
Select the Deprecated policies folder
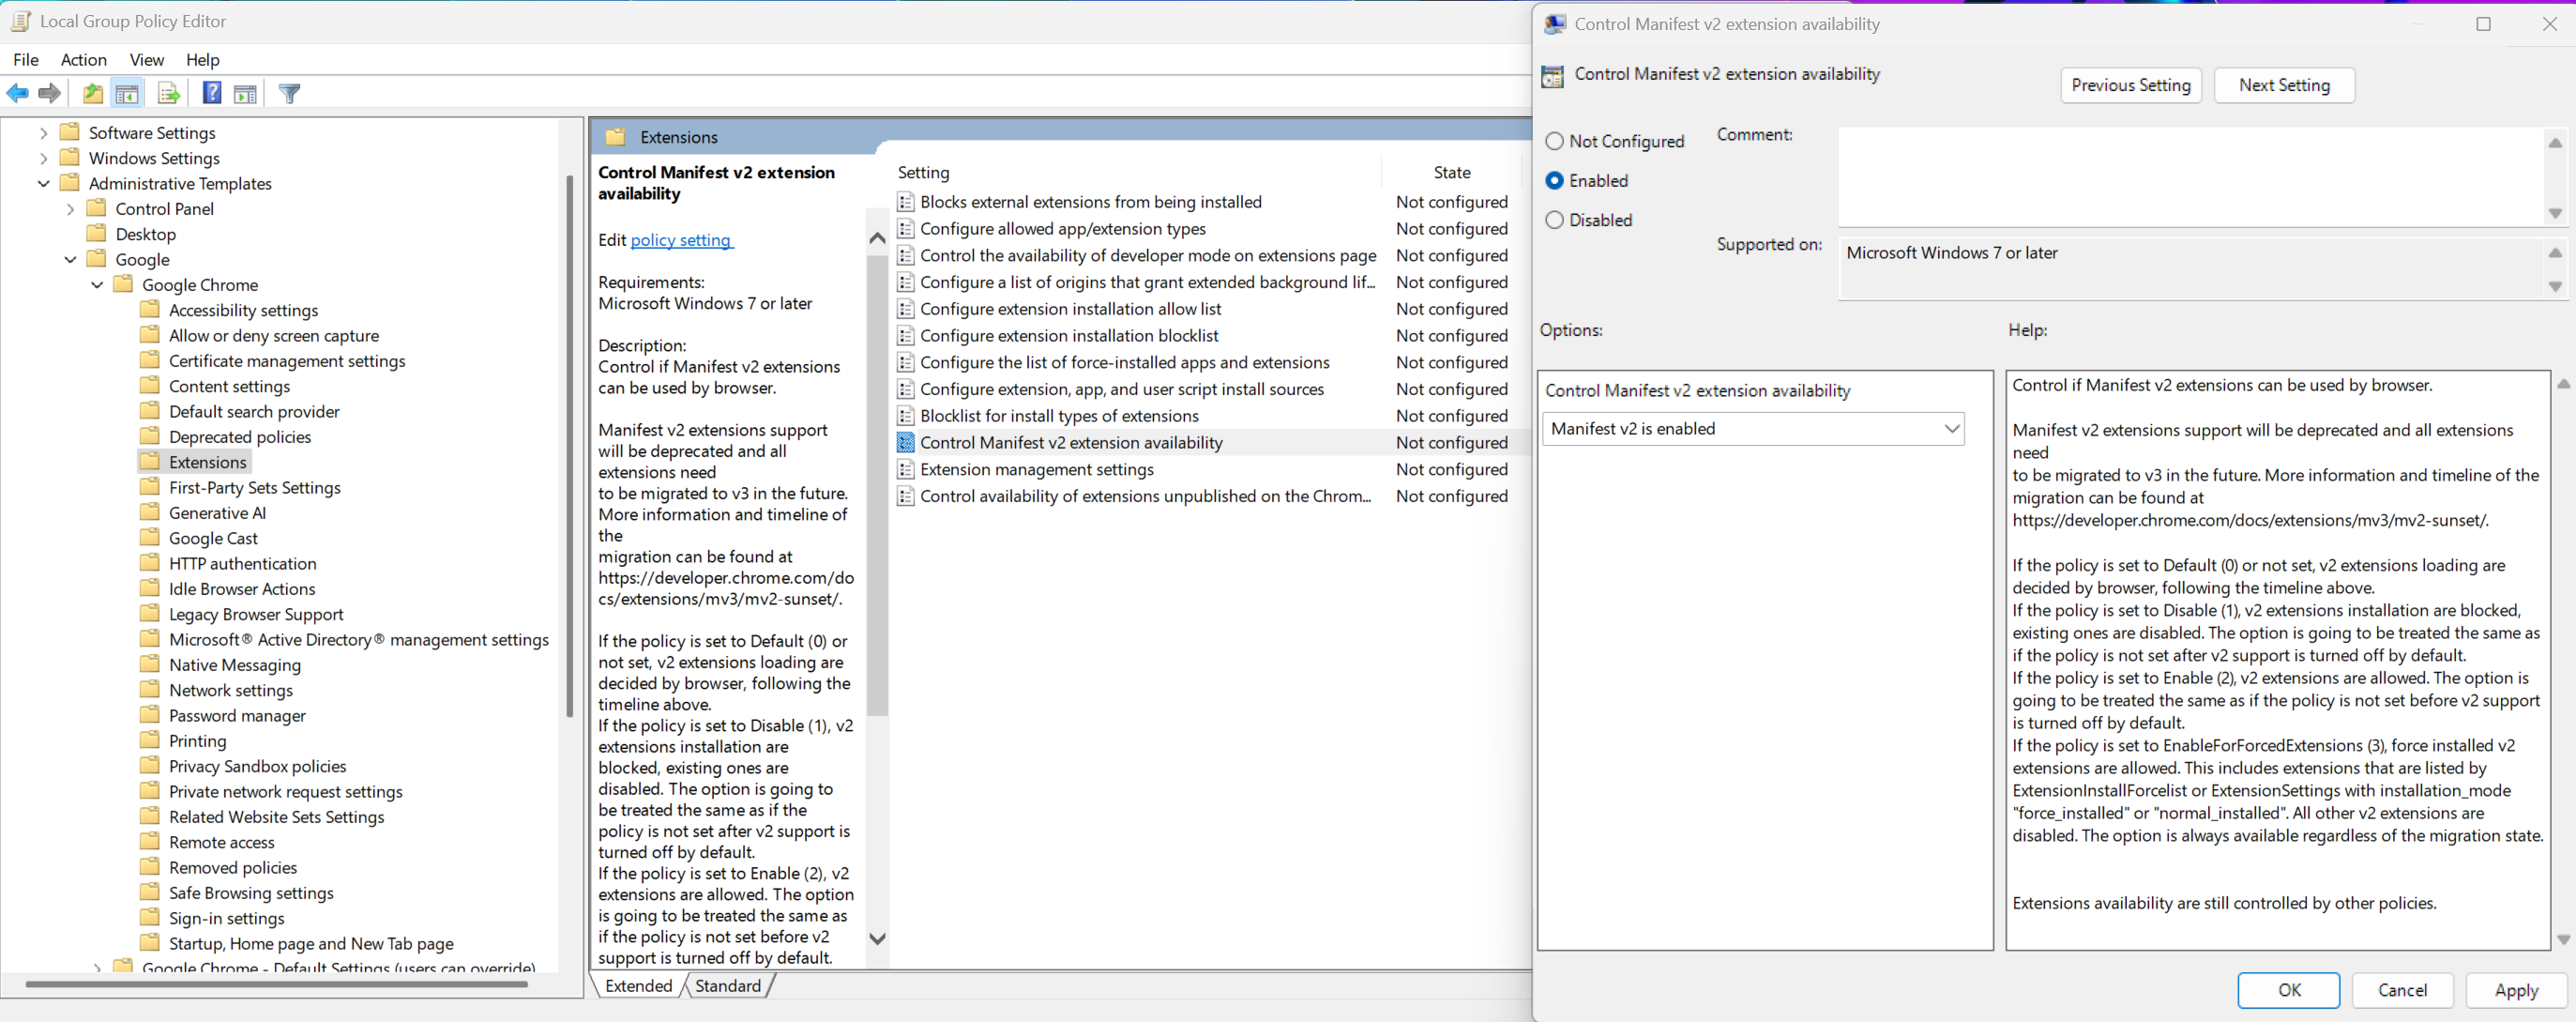[x=240, y=437]
